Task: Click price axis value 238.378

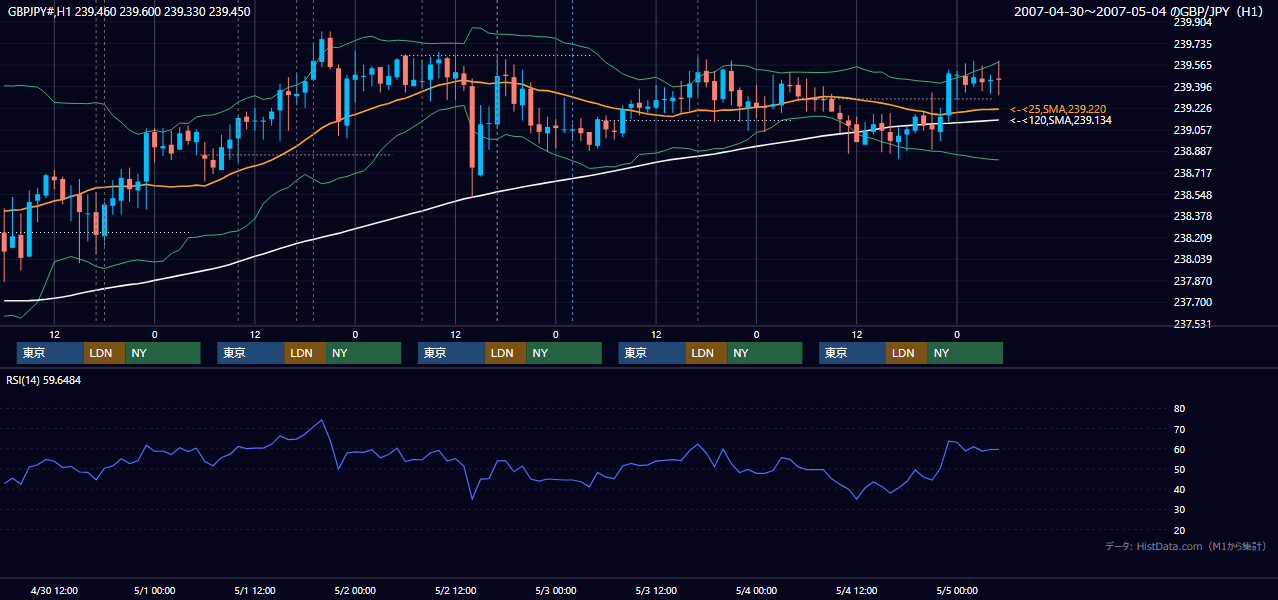Action: (1193, 216)
